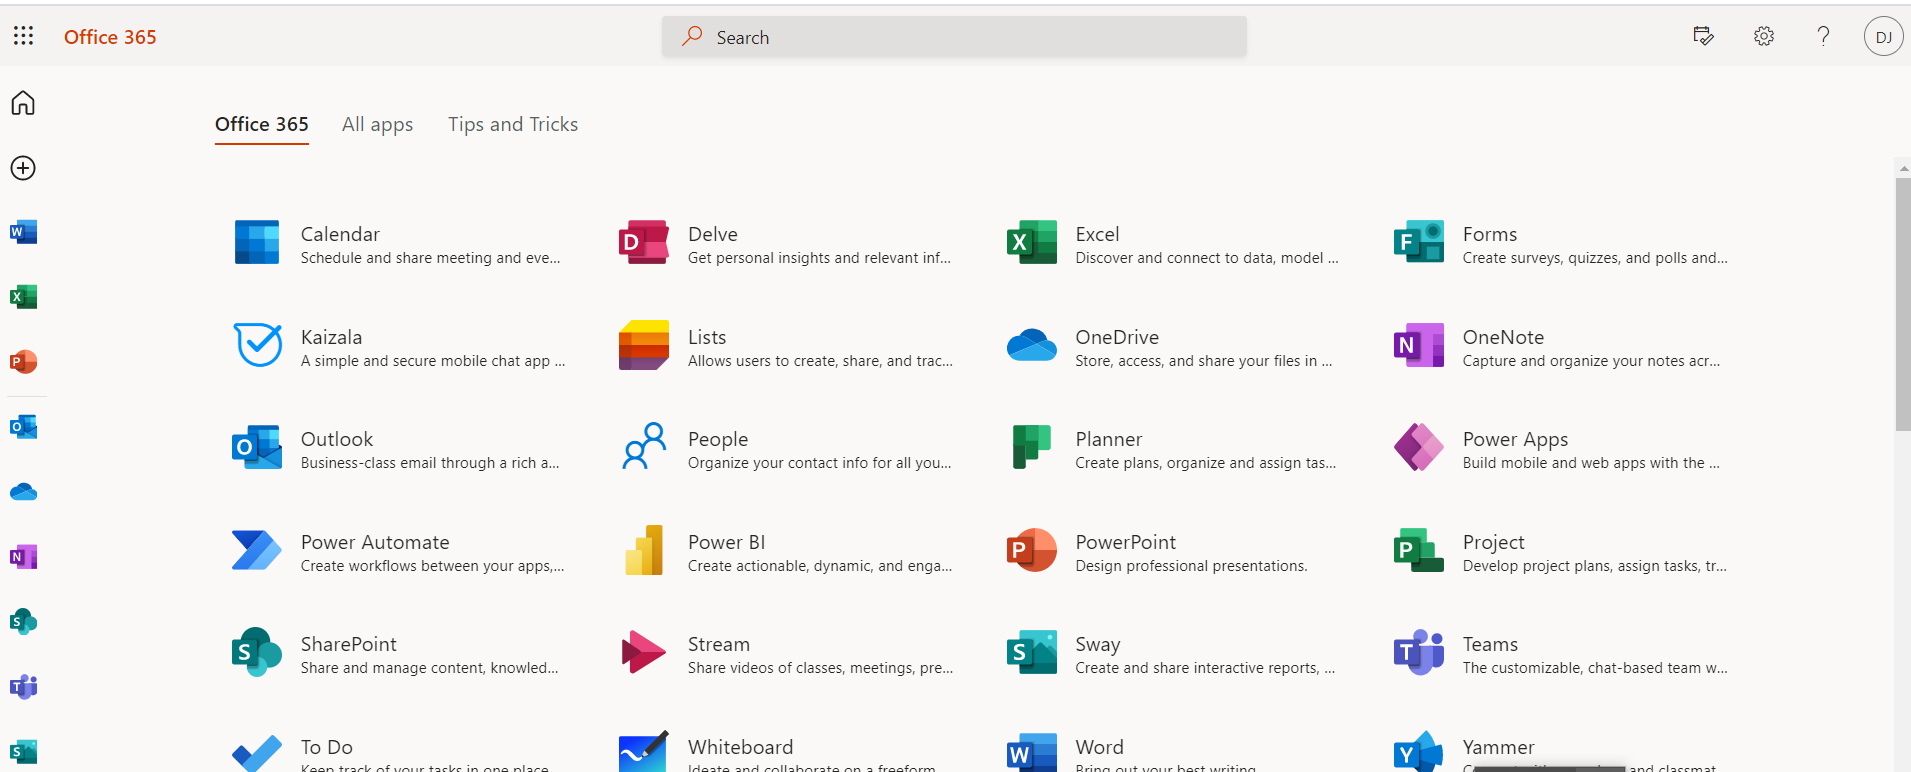Click the Create new plus icon
The width and height of the screenshot is (1911, 772).
coord(23,168)
